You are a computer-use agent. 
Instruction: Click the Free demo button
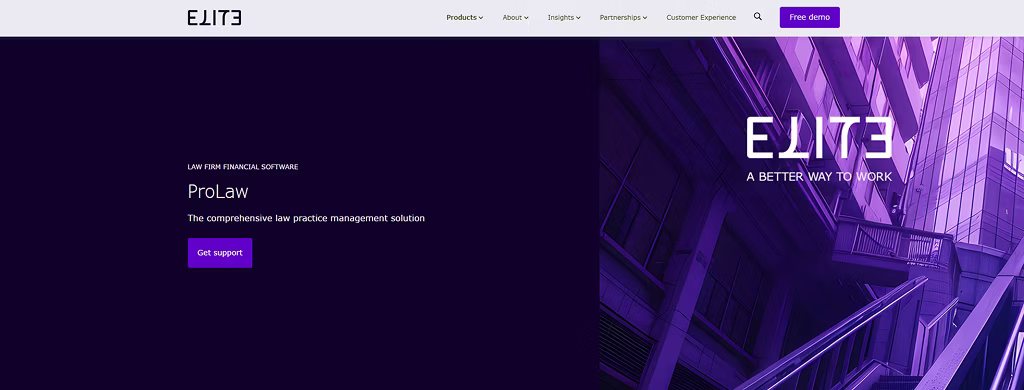point(809,18)
